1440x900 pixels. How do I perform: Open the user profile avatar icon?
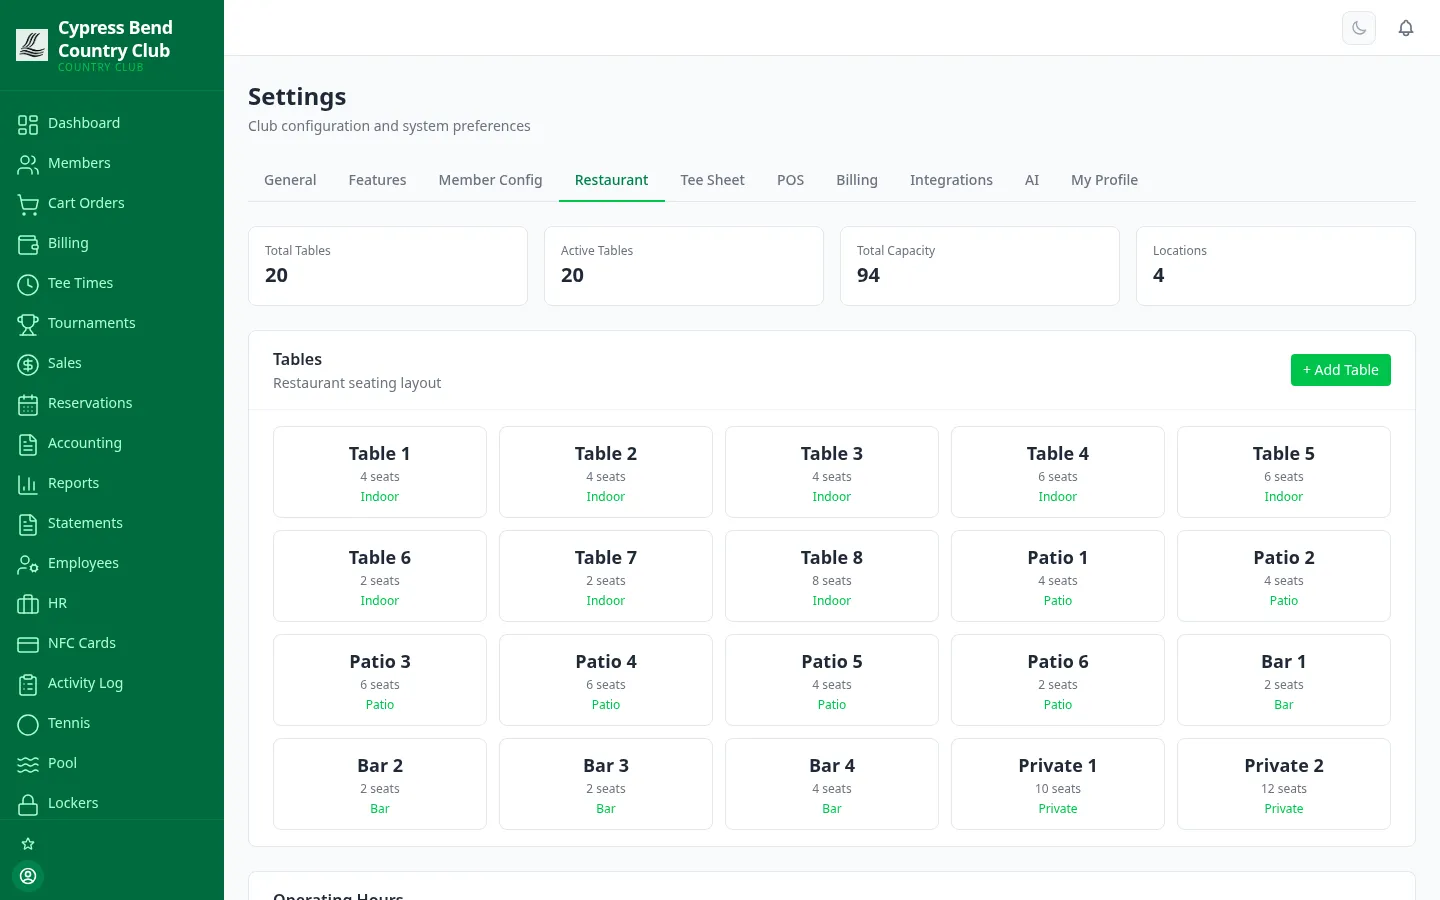pyautogui.click(x=28, y=876)
